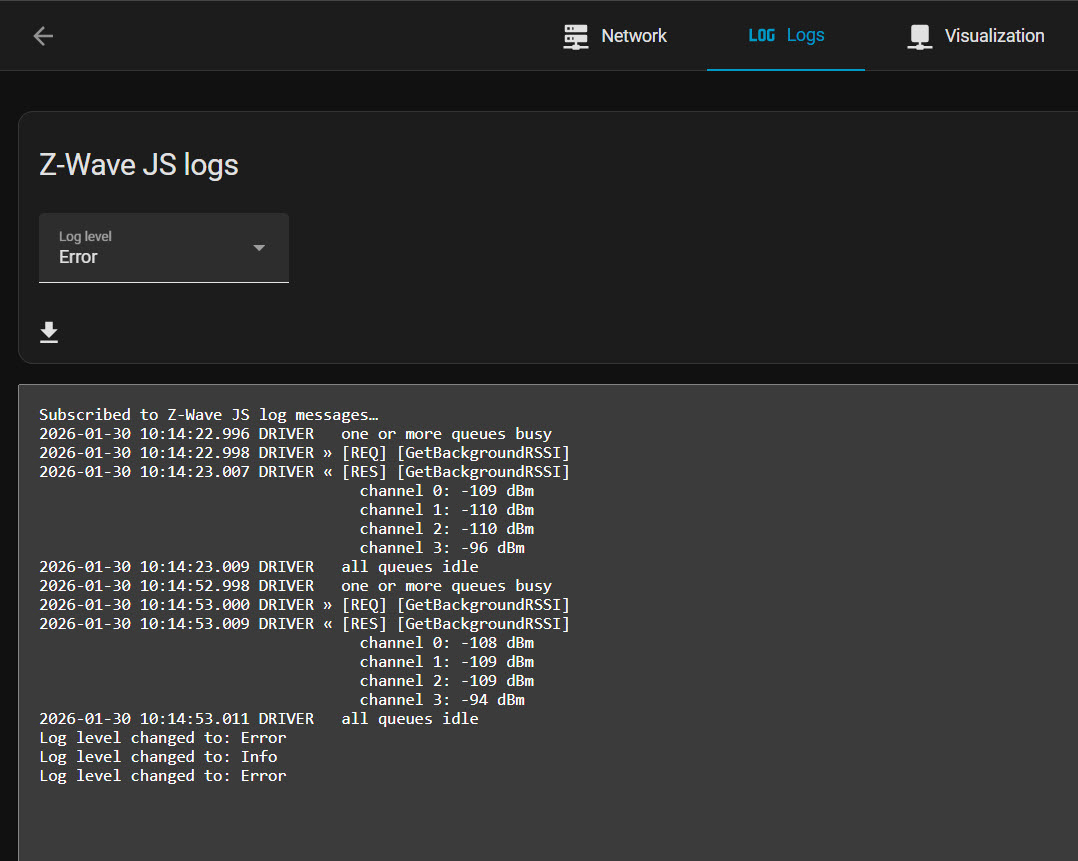
Task: Click the 'channel 3: -96 dBm' entry
Action: click(442, 548)
